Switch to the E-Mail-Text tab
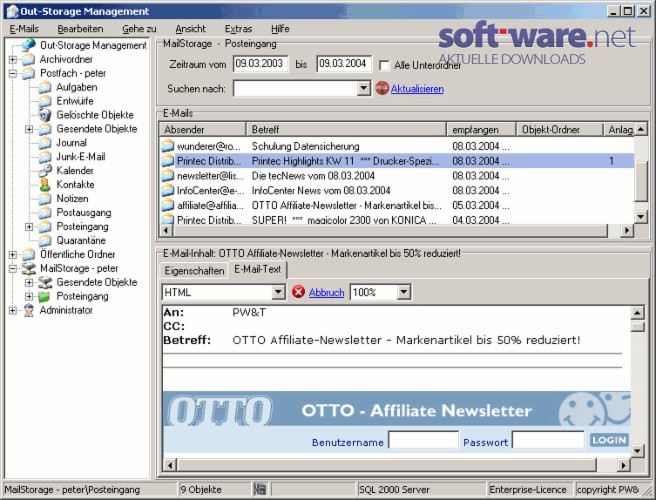Viewport: 656px width, 500px height. tap(257, 269)
